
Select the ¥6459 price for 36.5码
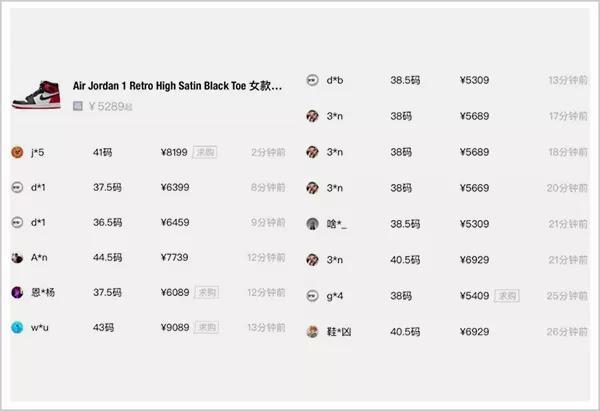coord(175,222)
